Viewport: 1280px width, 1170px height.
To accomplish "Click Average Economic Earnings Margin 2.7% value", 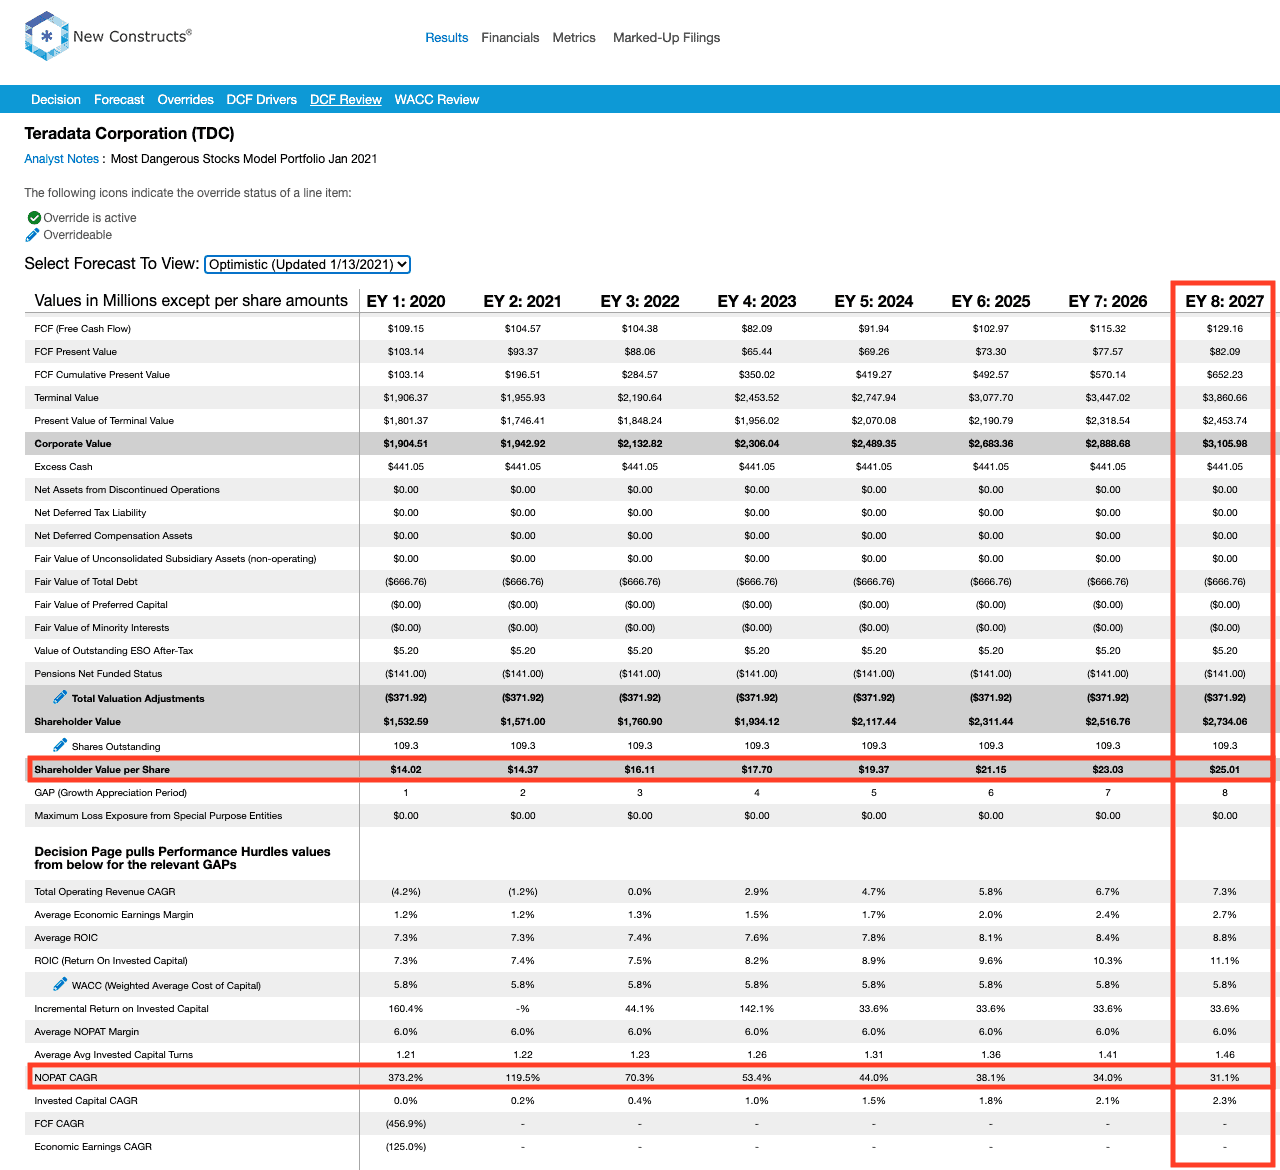I will click(x=1225, y=914).
